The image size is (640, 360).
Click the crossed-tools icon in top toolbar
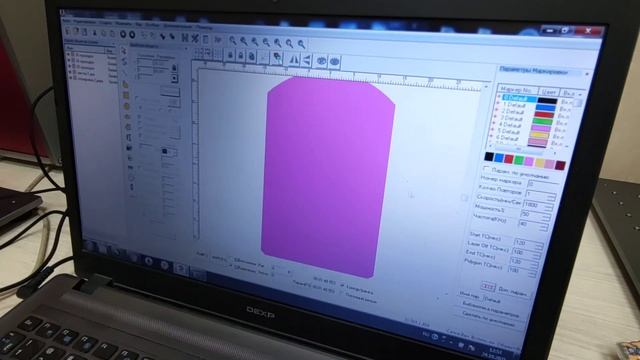(x=195, y=38)
